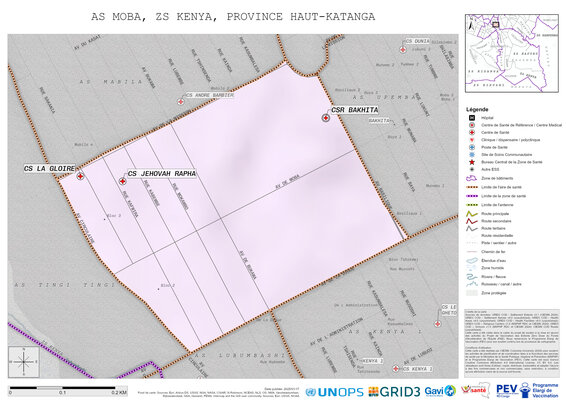Click the AS MABILA area label

(x=111, y=82)
